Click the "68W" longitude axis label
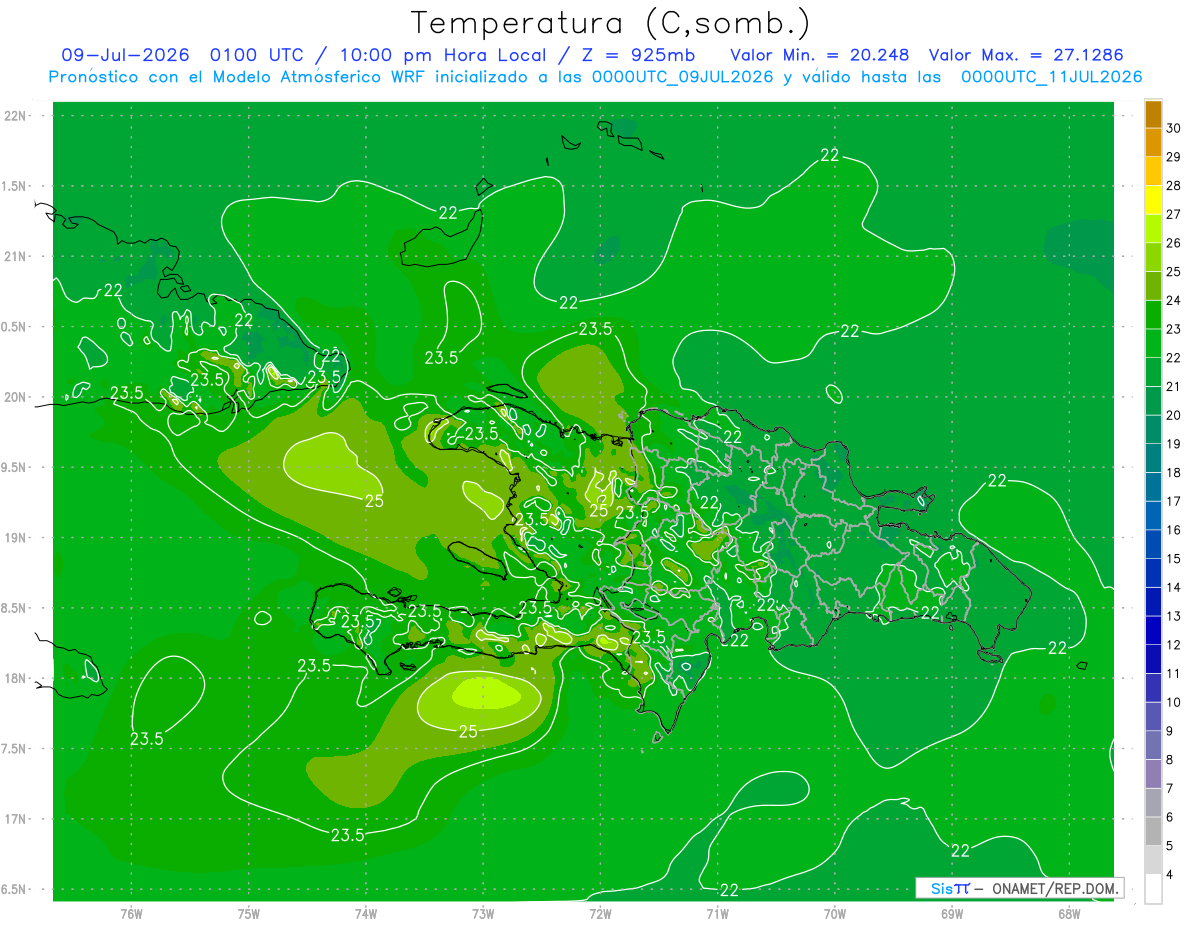This screenshot has height=927, width=1200. click(x=1068, y=913)
